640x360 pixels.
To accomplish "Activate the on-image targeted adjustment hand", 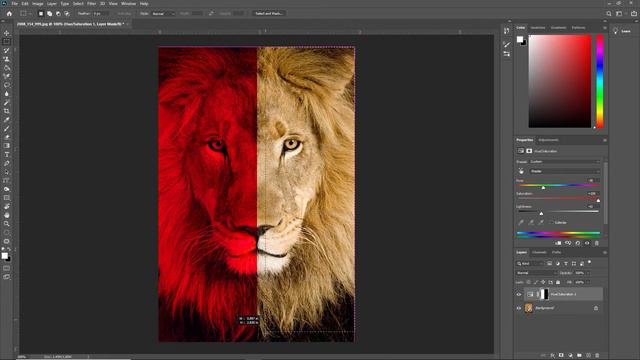I will tap(521, 171).
